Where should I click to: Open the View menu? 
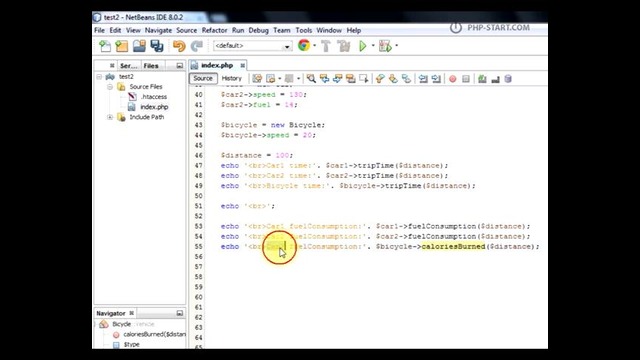(133, 30)
